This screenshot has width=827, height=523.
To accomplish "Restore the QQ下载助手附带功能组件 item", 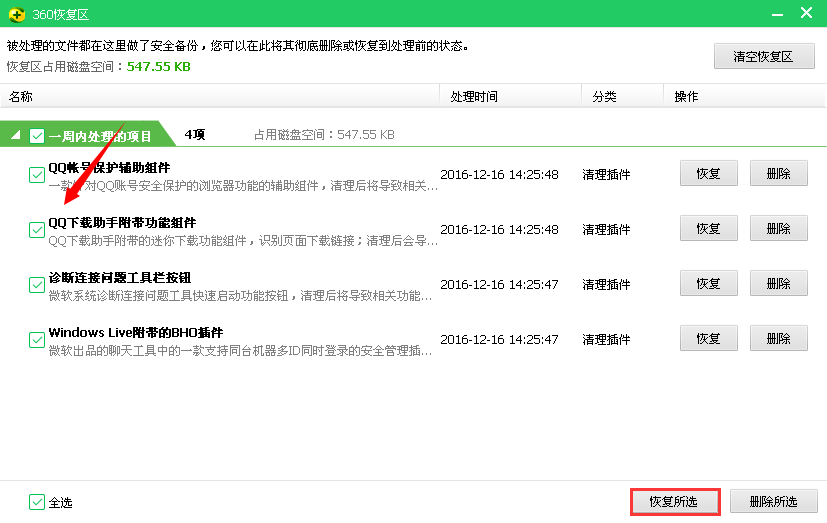I will coord(708,228).
